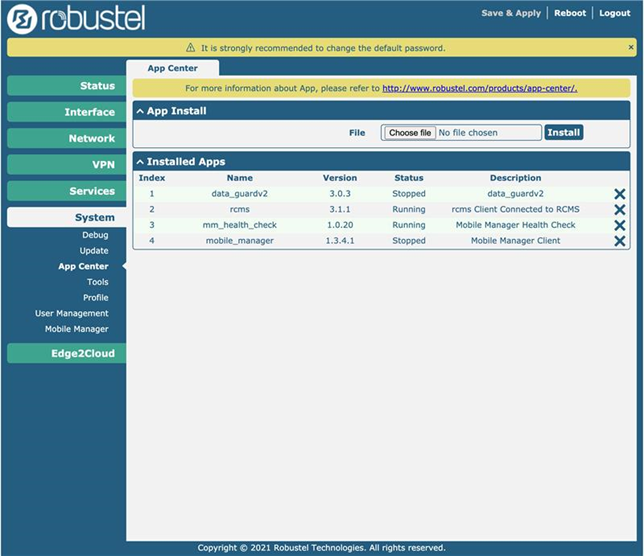This screenshot has height=556, width=644.
Task: Open the VPN menu
Action: click(x=67, y=164)
